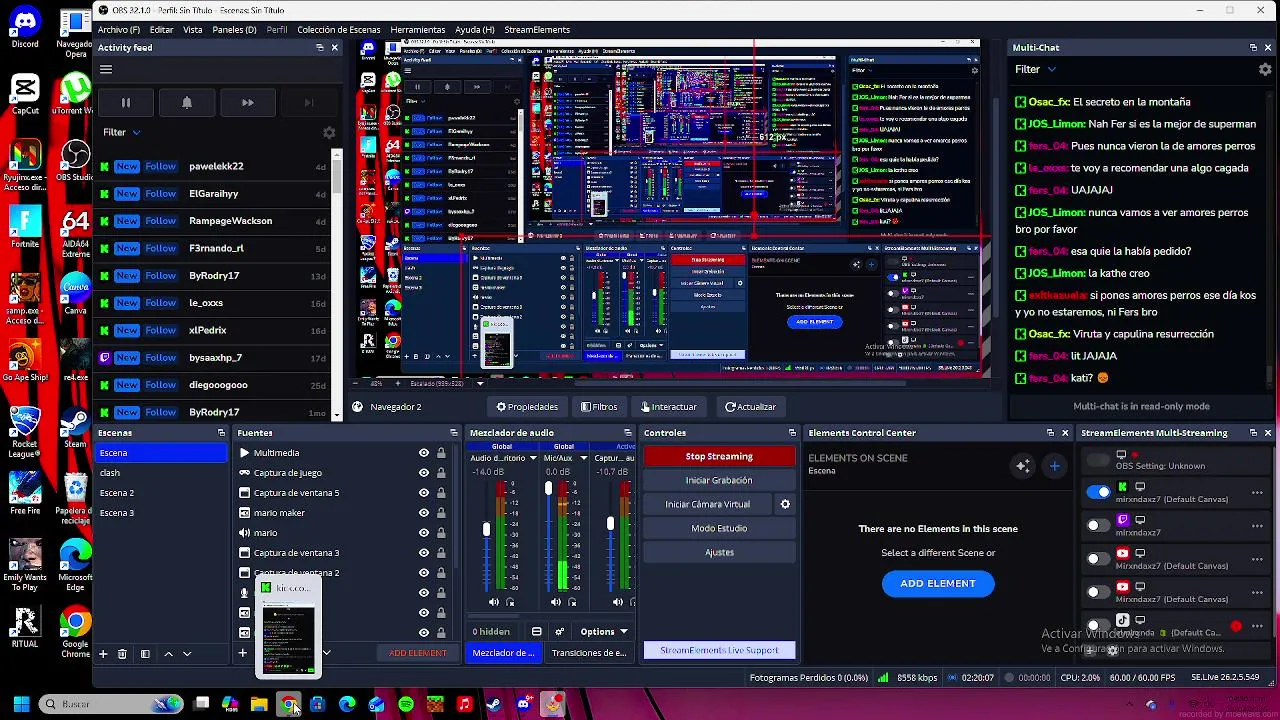The width and height of the screenshot is (1280, 720).
Task: Click the Stop Streaming button
Action: click(719, 456)
